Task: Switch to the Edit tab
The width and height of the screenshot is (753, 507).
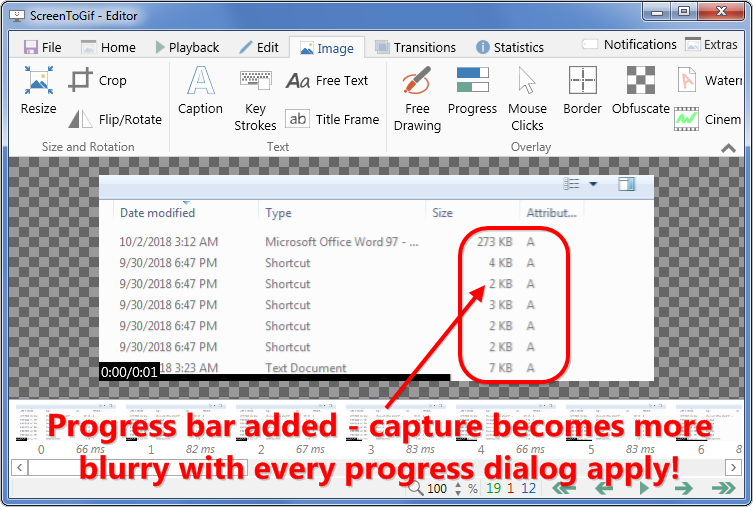Action: click(x=259, y=47)
